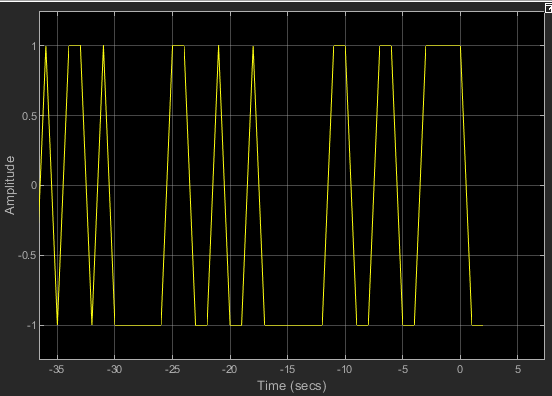Click the -25 tick label on time axis

172,369
